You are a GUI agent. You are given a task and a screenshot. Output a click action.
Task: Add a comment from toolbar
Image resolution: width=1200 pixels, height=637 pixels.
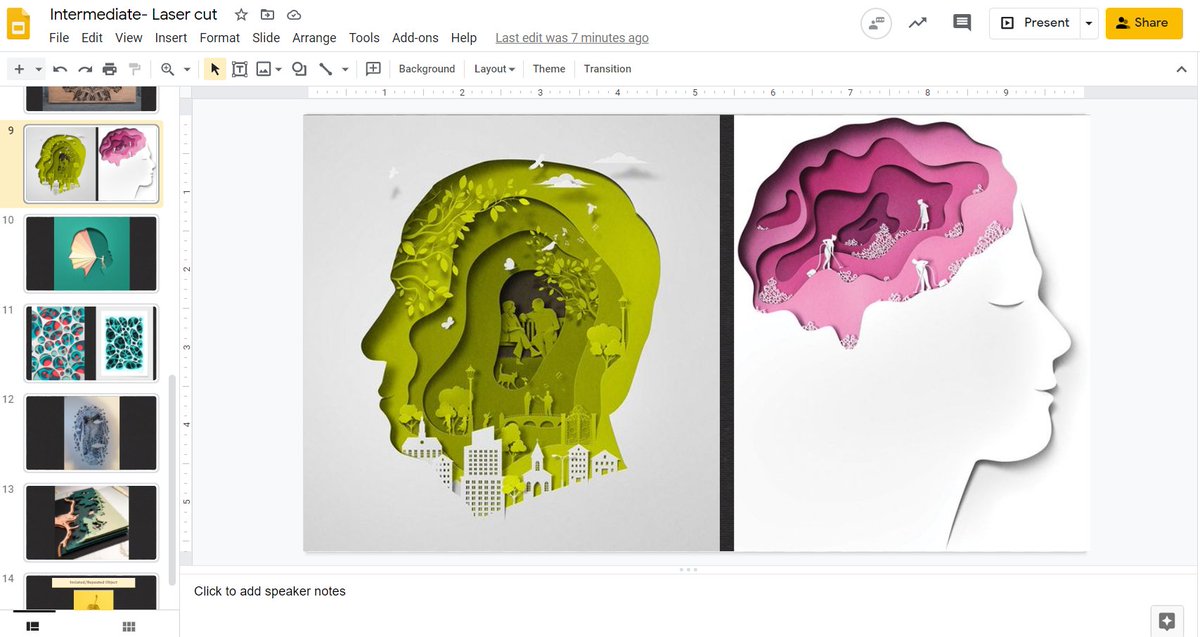pyautogui.click(x=373, y=69)
